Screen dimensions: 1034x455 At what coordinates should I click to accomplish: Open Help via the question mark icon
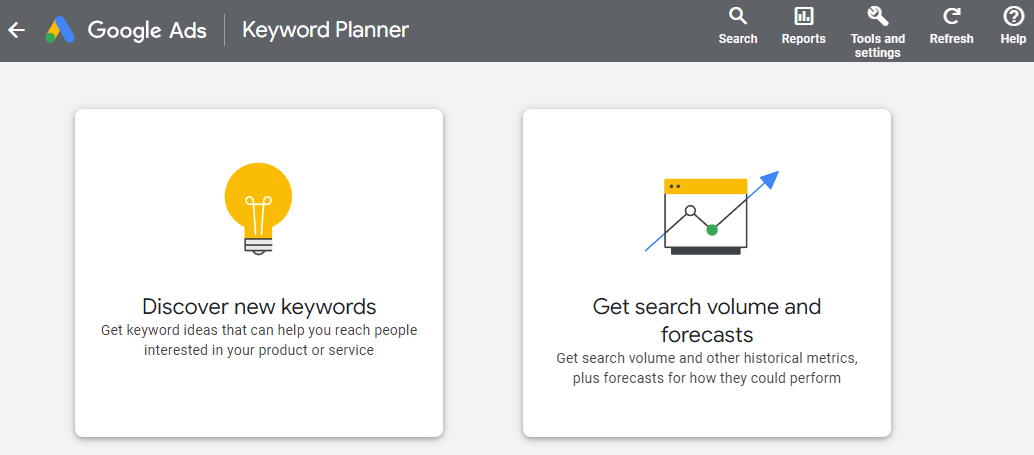click(1013, 16)
